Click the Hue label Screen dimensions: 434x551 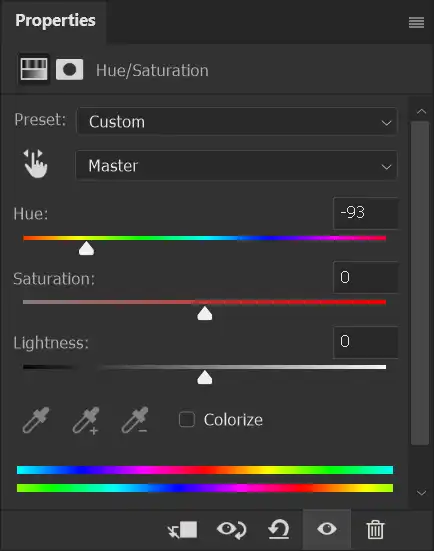(x=31, y=214)
